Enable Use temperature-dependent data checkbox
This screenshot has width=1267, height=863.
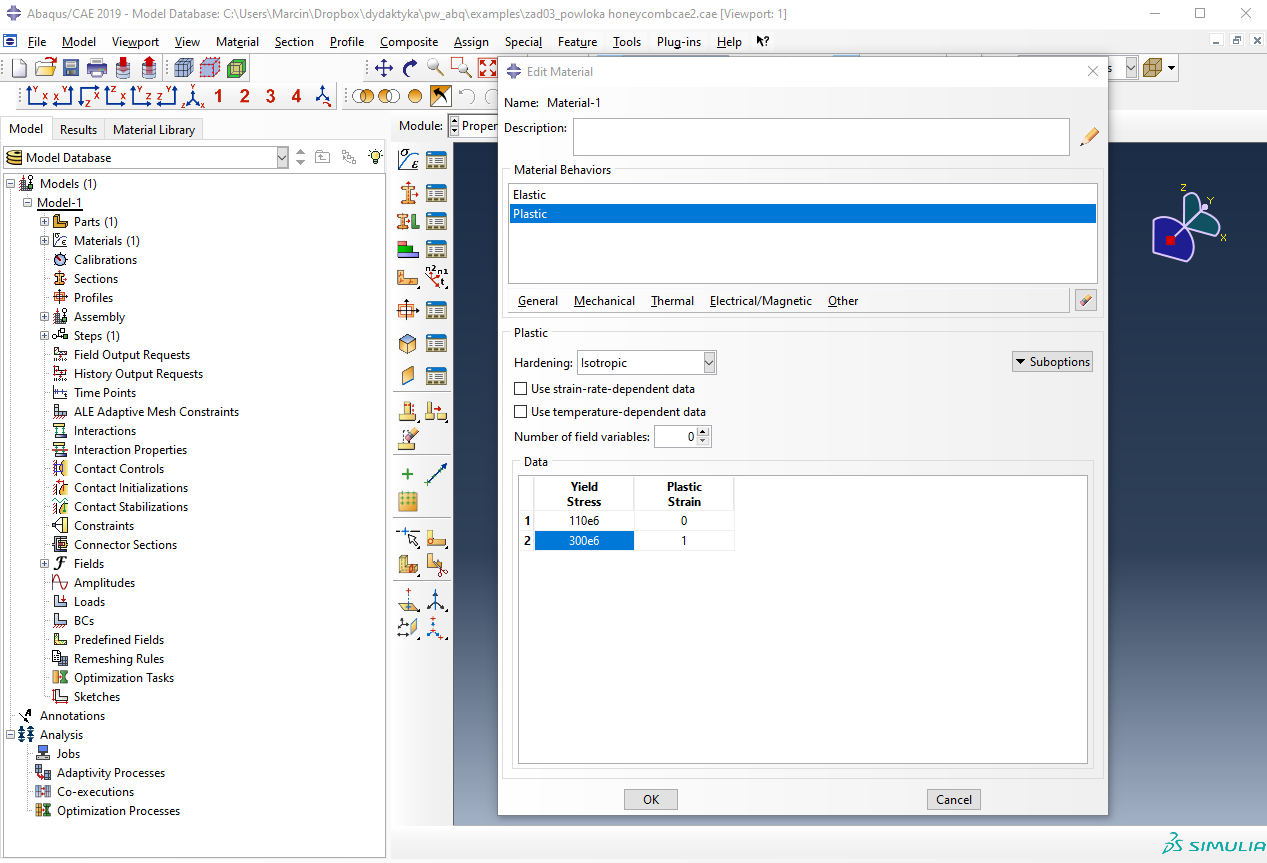click(520, 412)
